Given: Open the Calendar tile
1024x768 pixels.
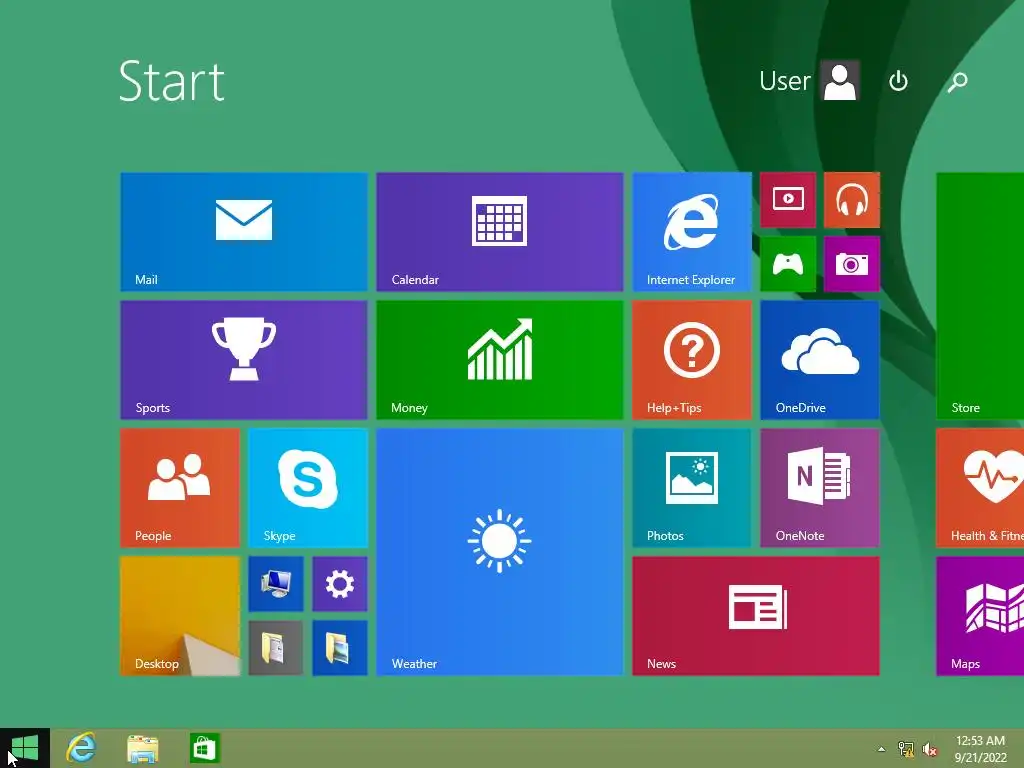Looking at the screenshot, I should [x=500, y=232].
